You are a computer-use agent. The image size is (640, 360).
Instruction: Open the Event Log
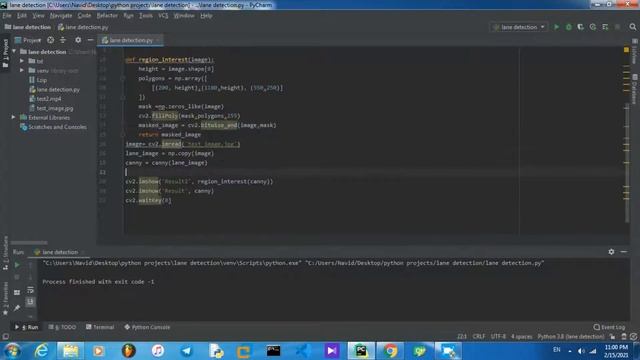tap(609, 327)
